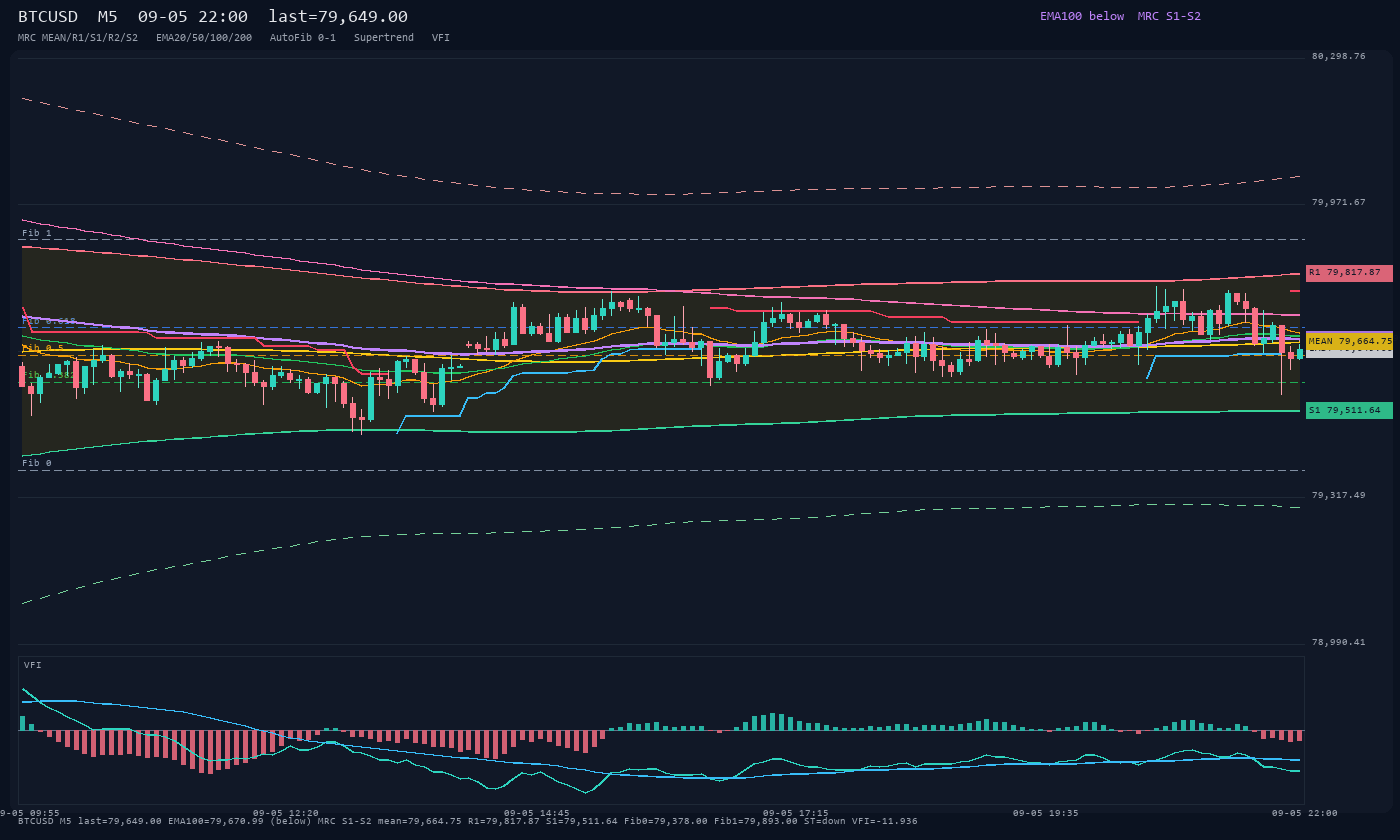Click the 79,317.49 price axis label

(x=1338, y=495)
